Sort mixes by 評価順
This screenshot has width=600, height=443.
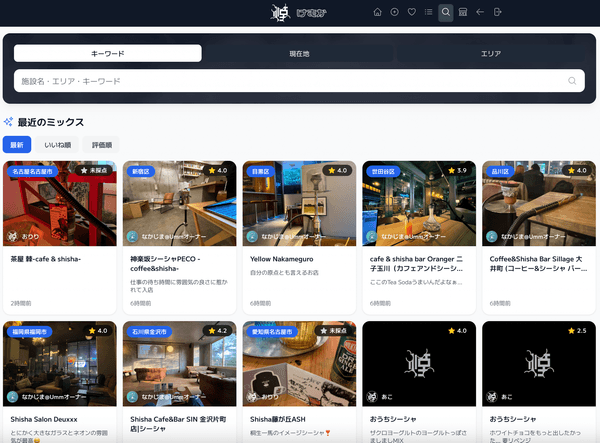pyautogui.click(x=102, y=145)
